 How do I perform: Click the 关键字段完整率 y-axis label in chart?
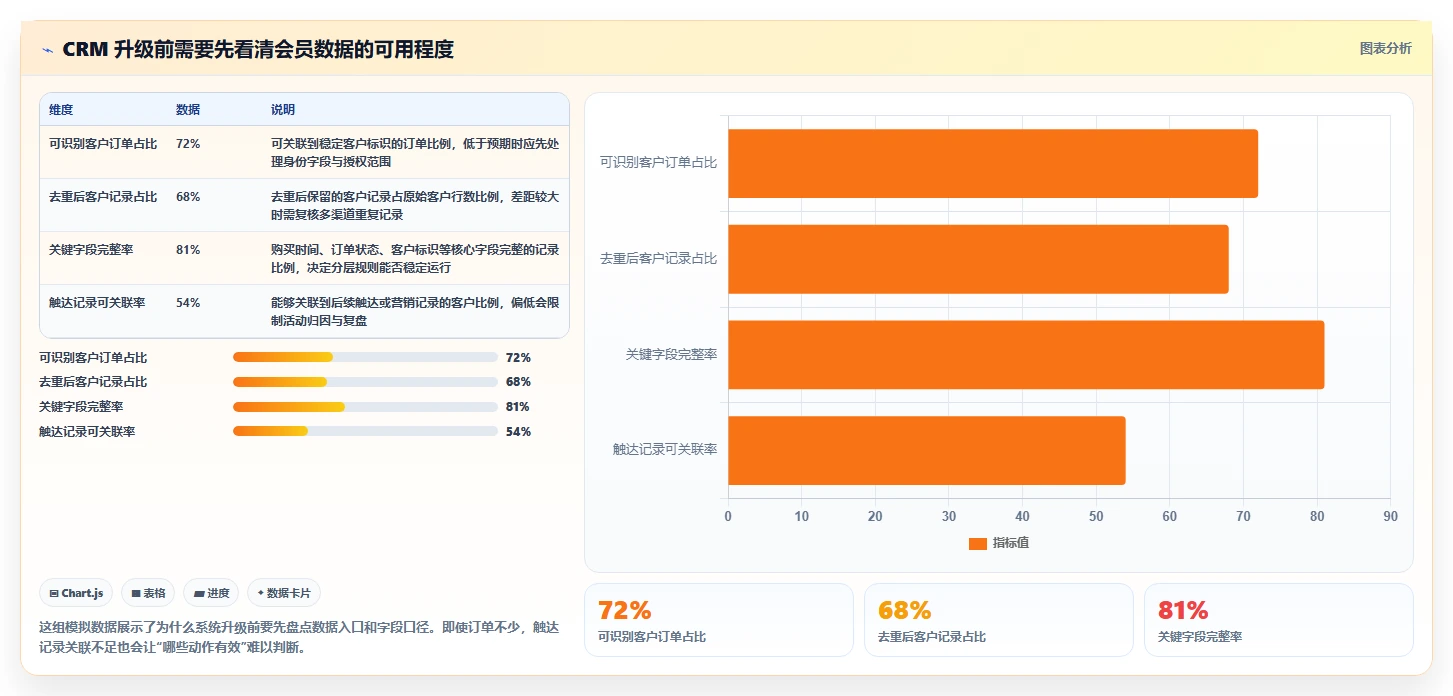pos(671,355)
